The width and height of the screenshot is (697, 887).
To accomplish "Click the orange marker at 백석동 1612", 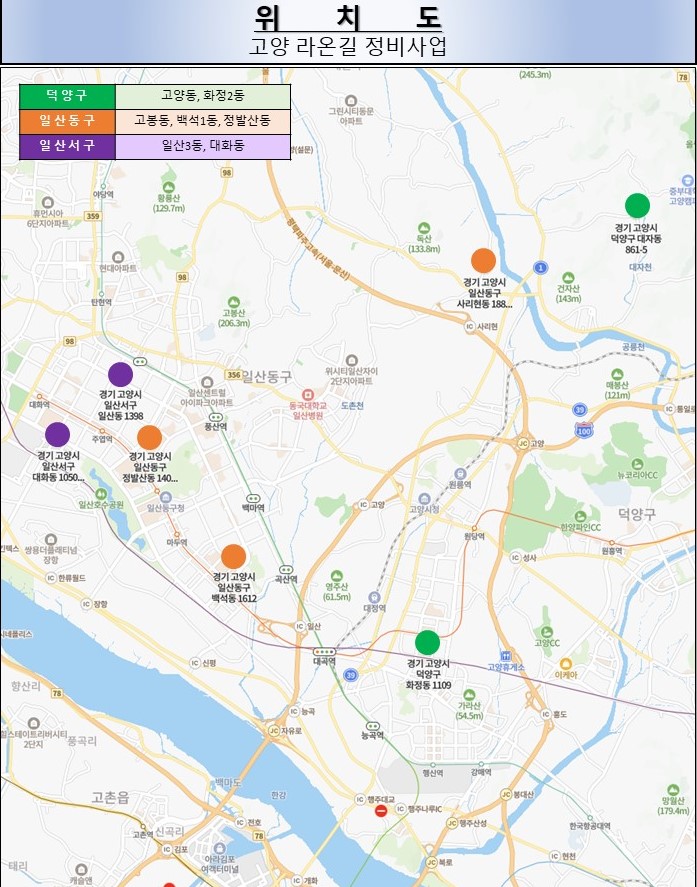I will coord(233,557).
